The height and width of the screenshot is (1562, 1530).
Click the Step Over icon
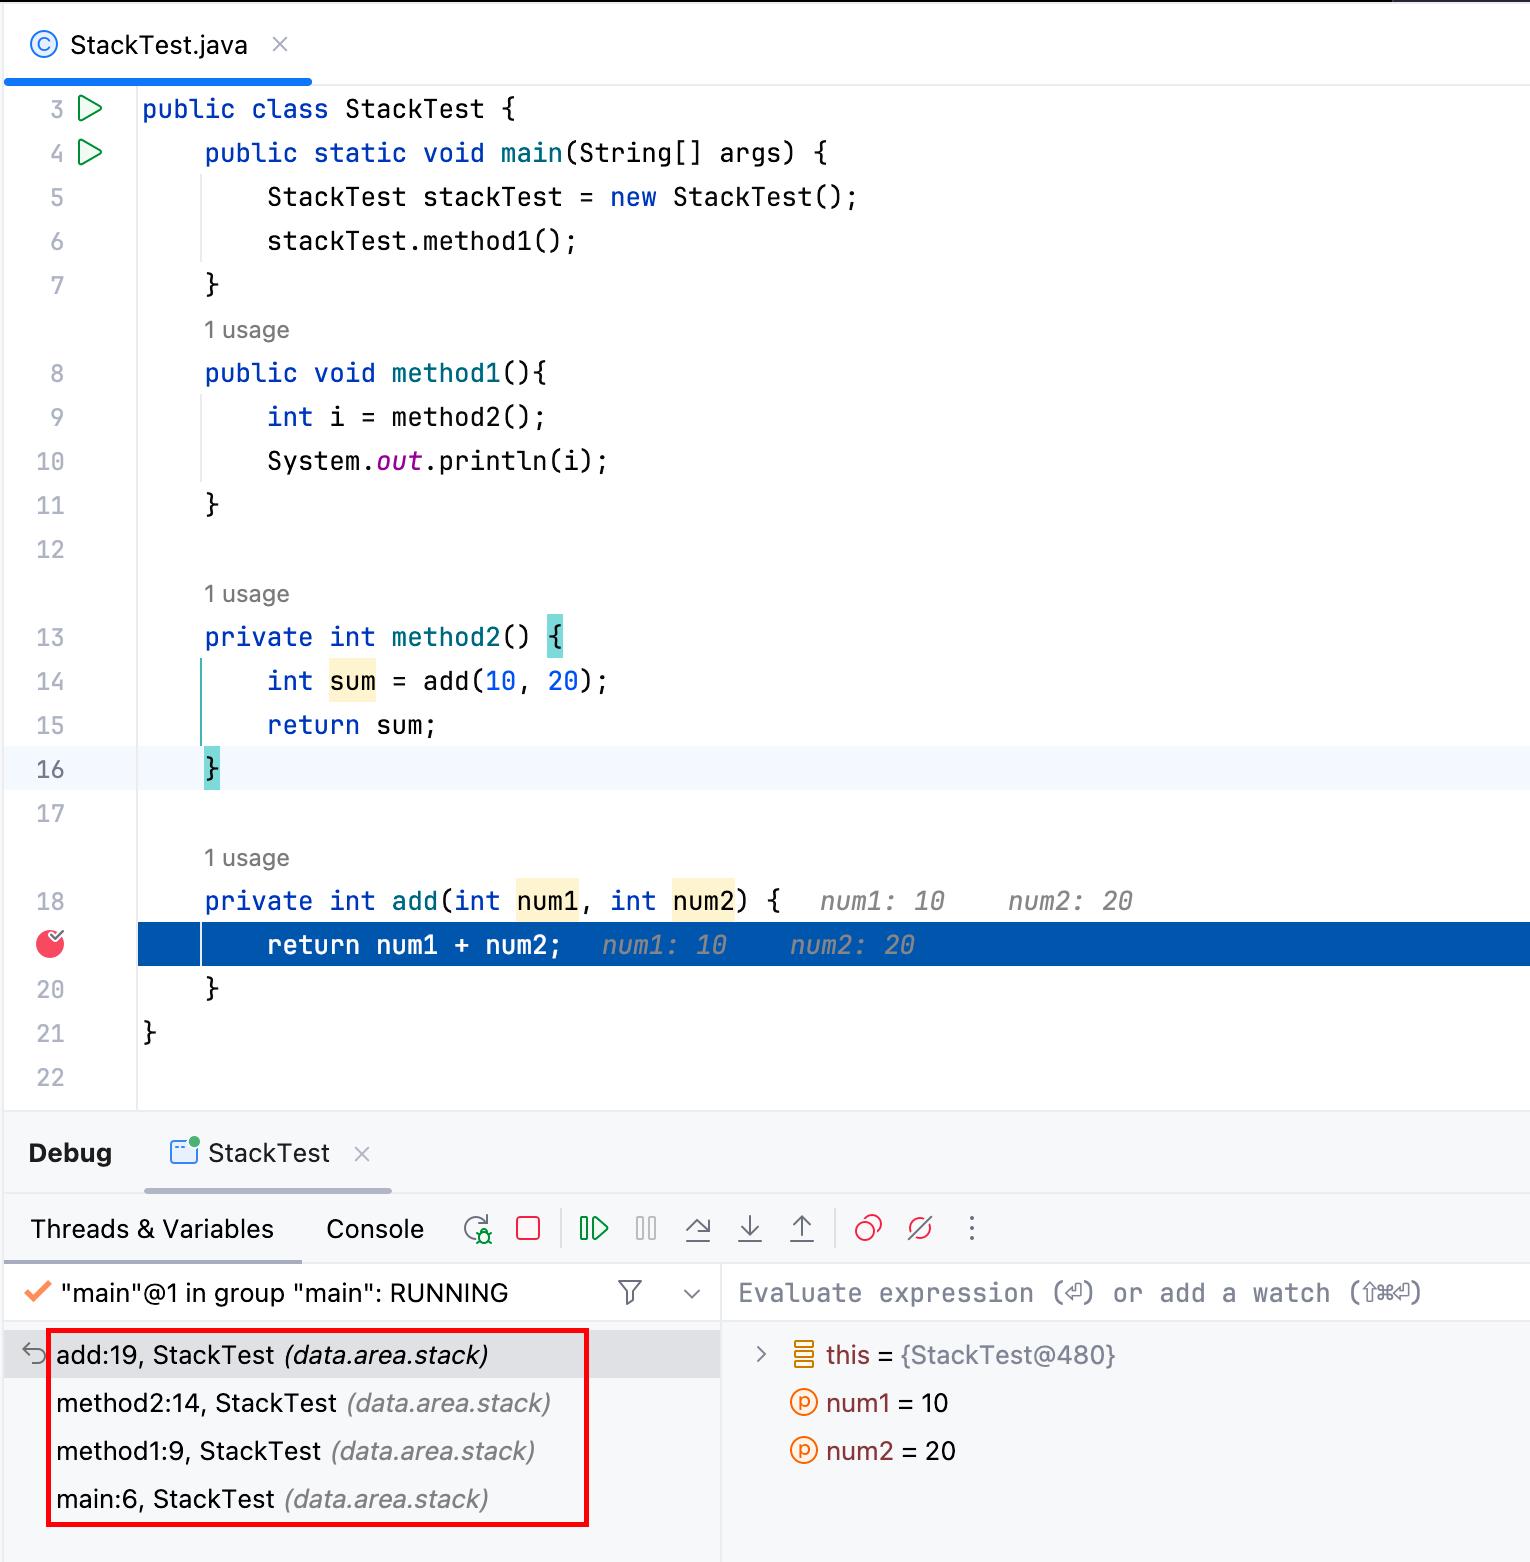pos(698,1228)
